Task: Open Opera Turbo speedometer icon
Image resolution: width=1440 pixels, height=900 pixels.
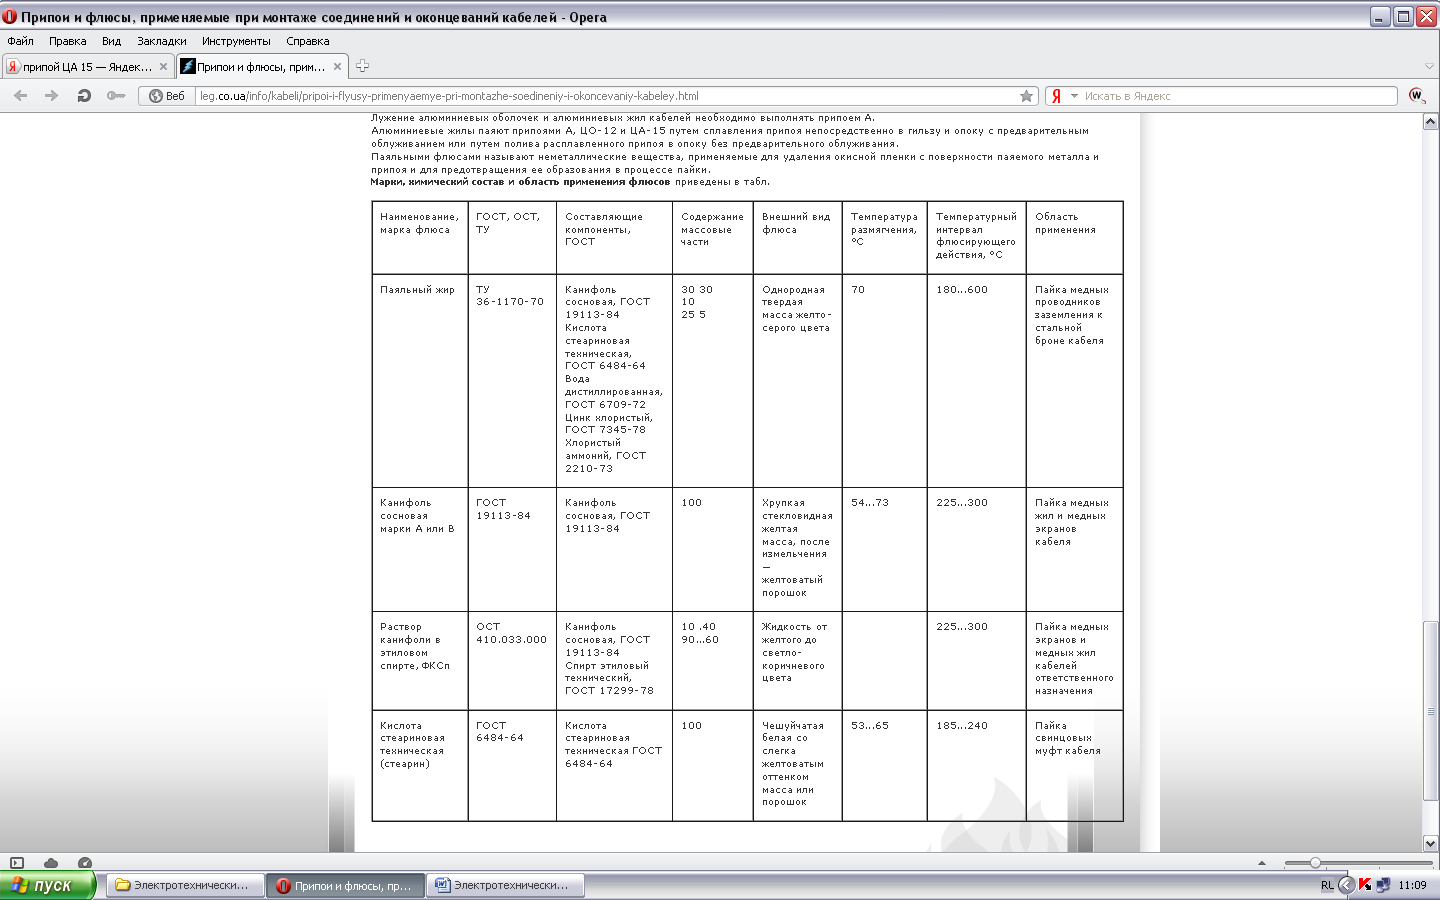Action: coord(84,862)
